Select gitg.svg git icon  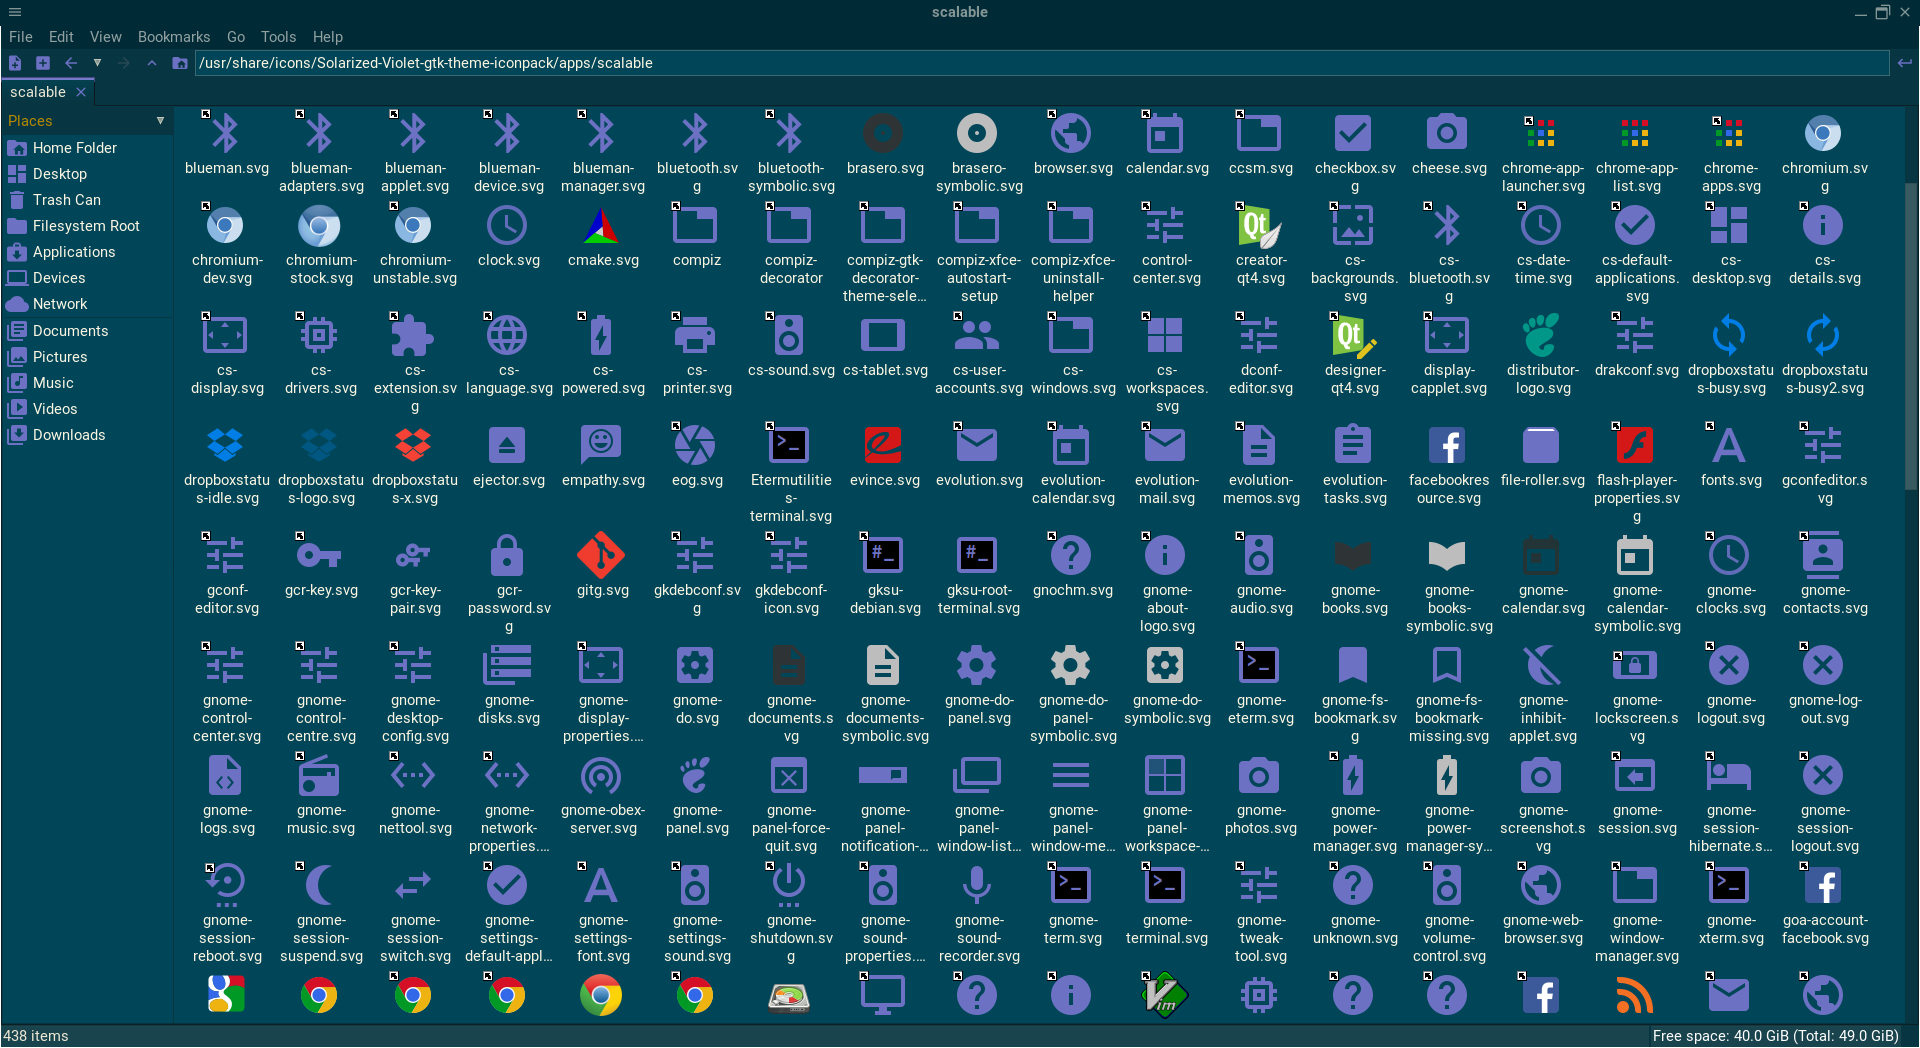click(602, 556)
